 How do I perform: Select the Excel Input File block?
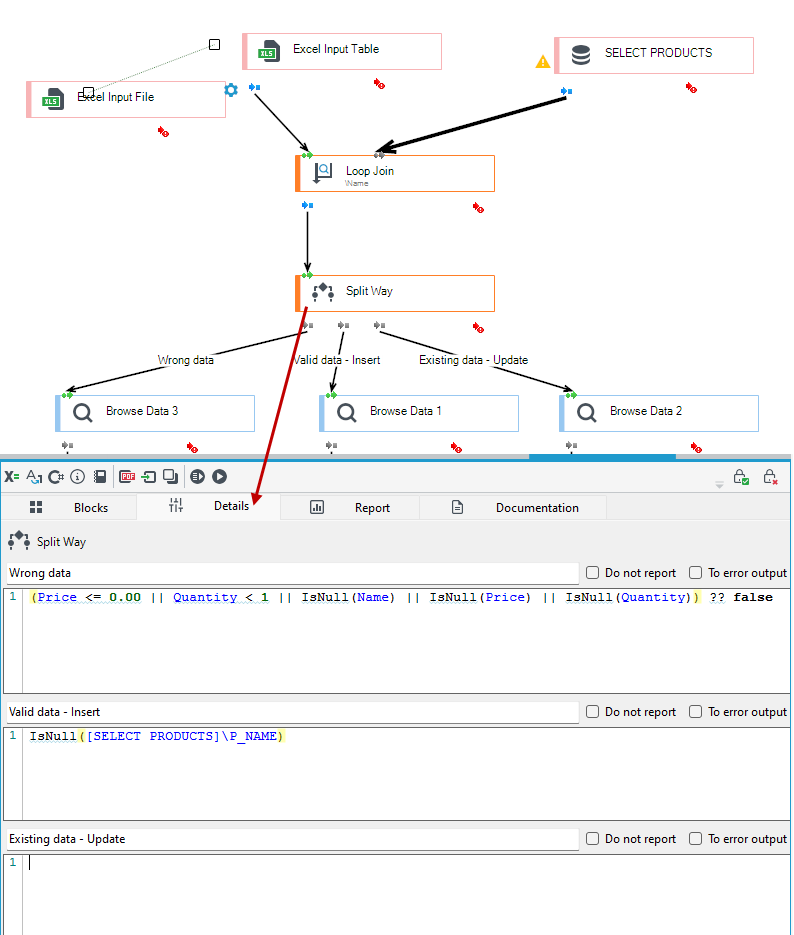126,100
